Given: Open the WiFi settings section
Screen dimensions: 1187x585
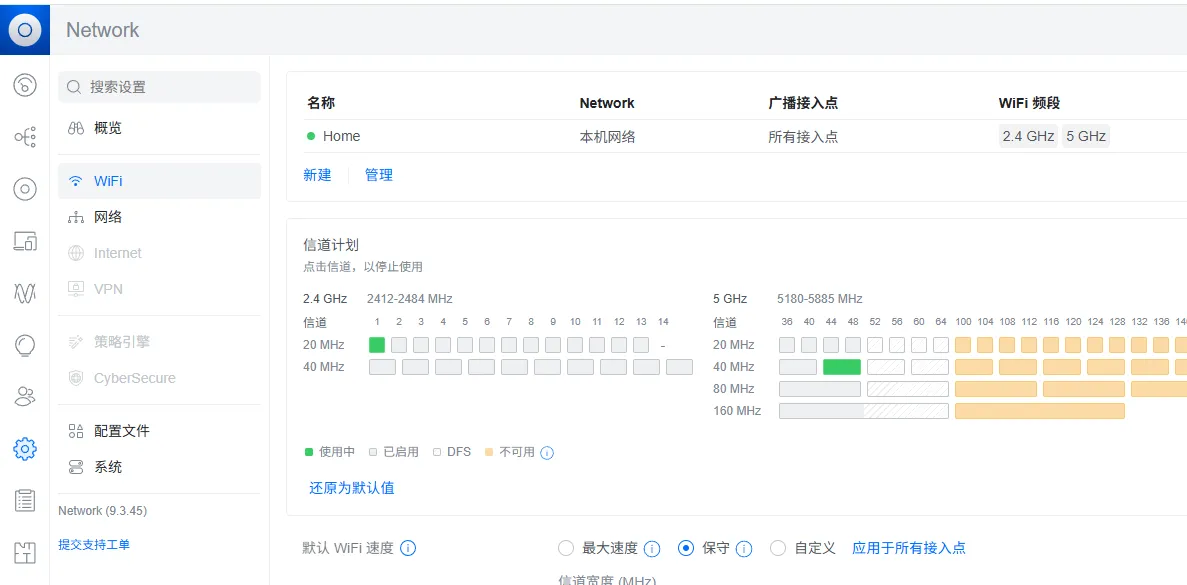Looking at the screenshot, I should pyautogui.click(x=159, y=181).
